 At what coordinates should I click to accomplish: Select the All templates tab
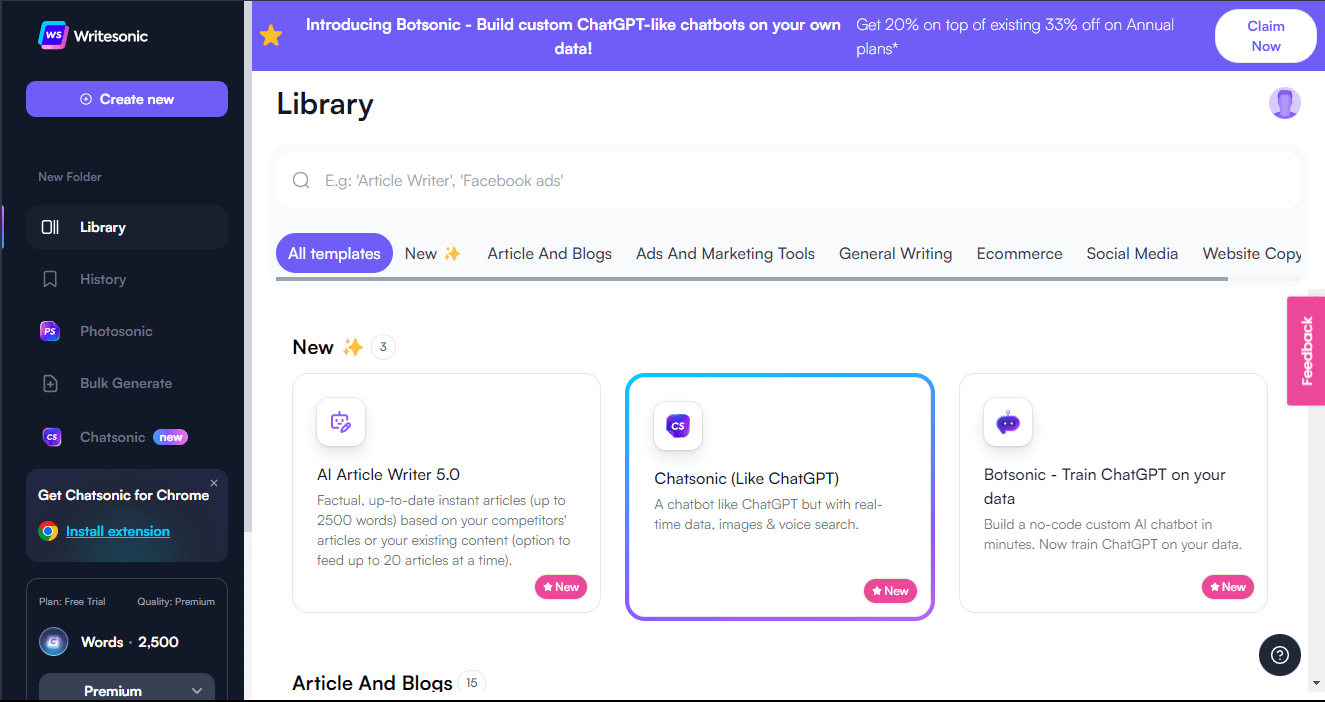point(334,254)
